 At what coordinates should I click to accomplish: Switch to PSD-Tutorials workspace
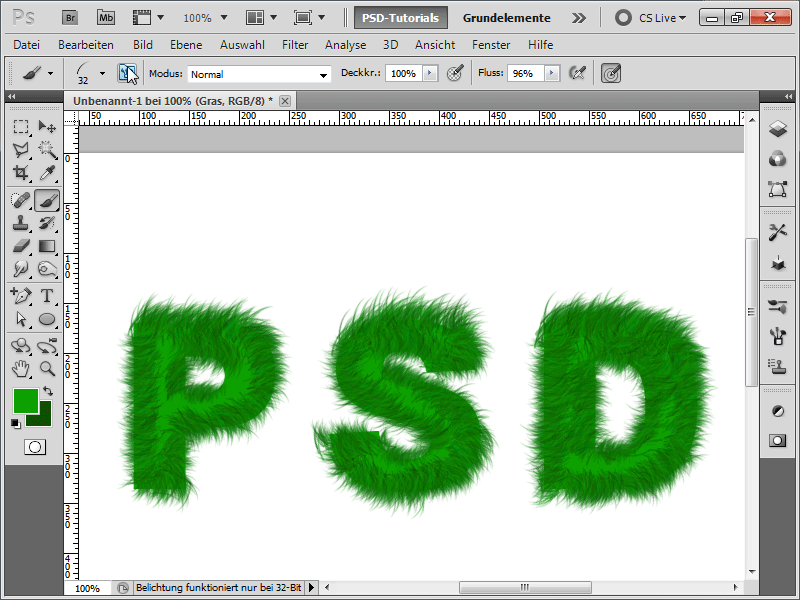(401, 18)
